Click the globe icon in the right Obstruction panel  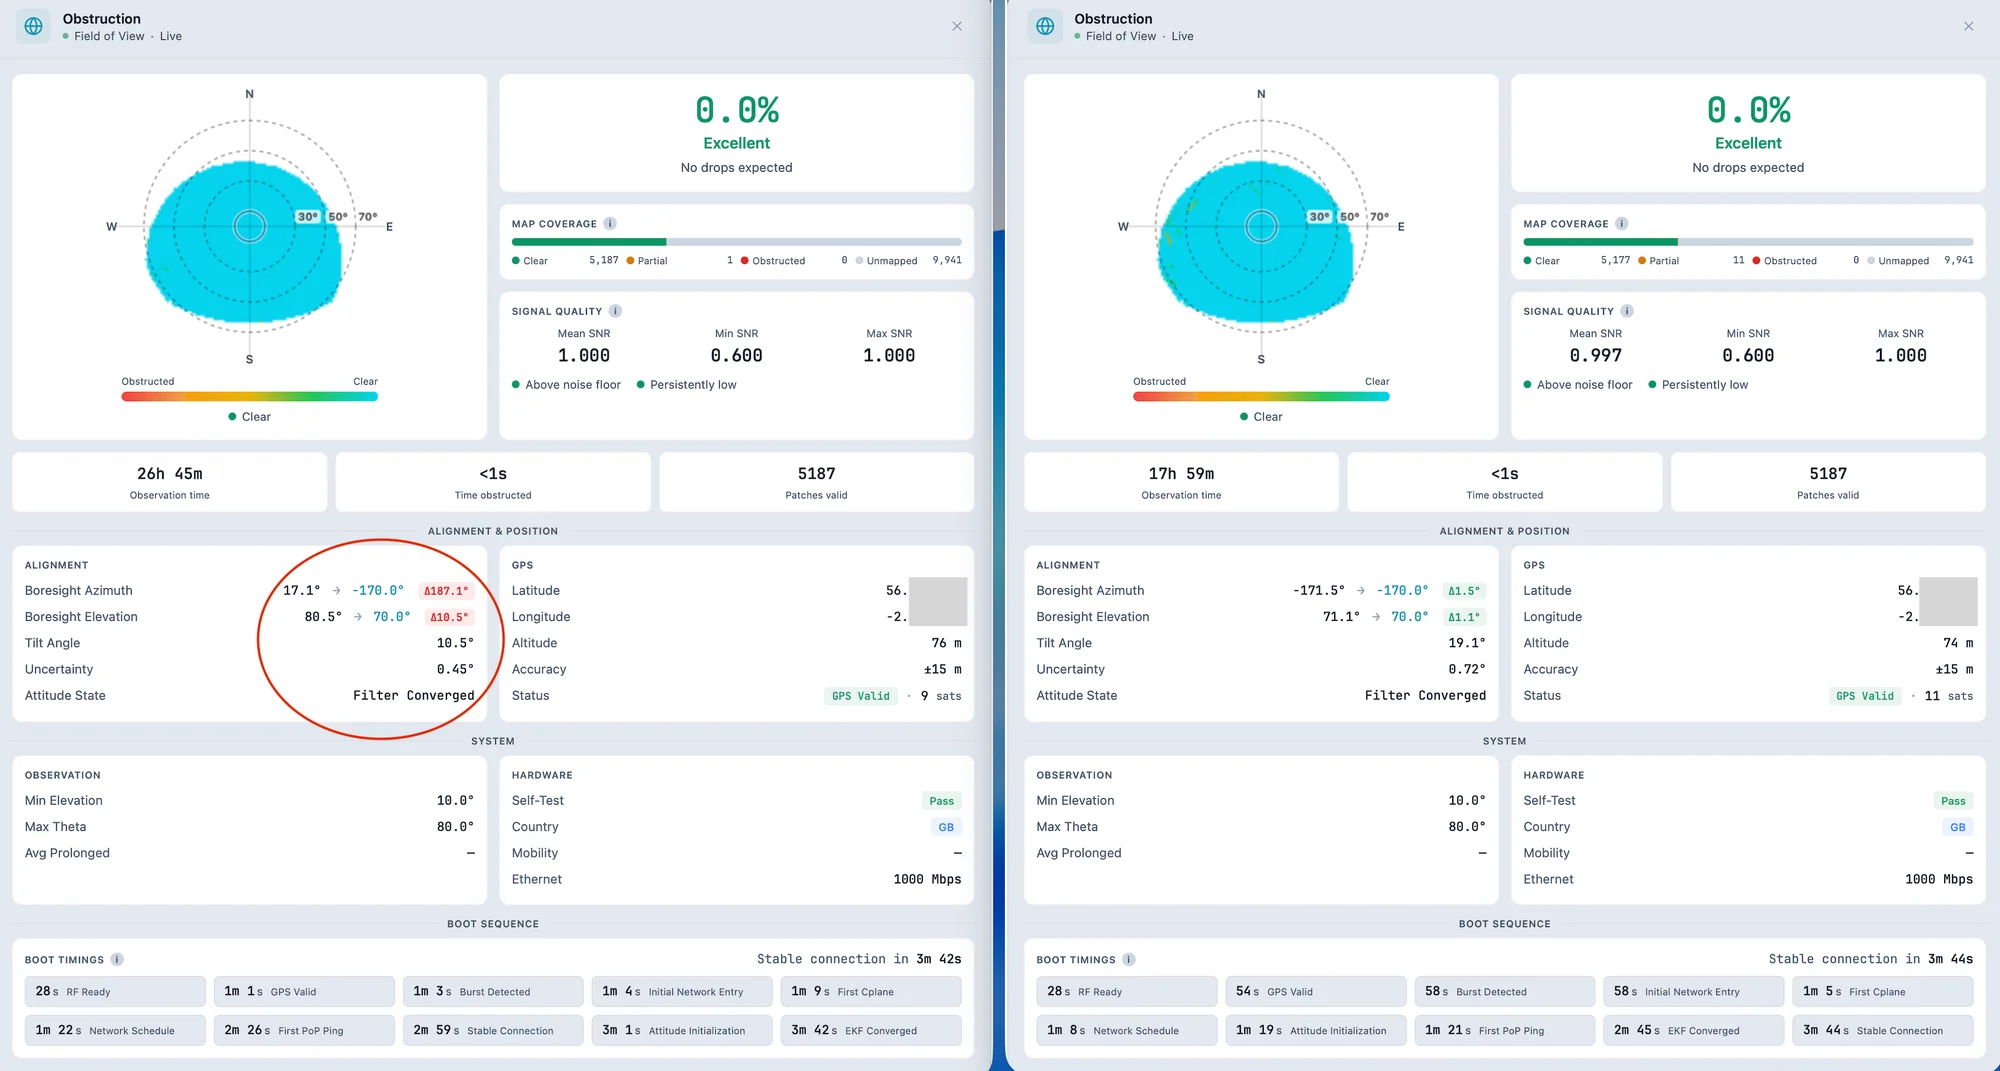(x=1045, y=27)
